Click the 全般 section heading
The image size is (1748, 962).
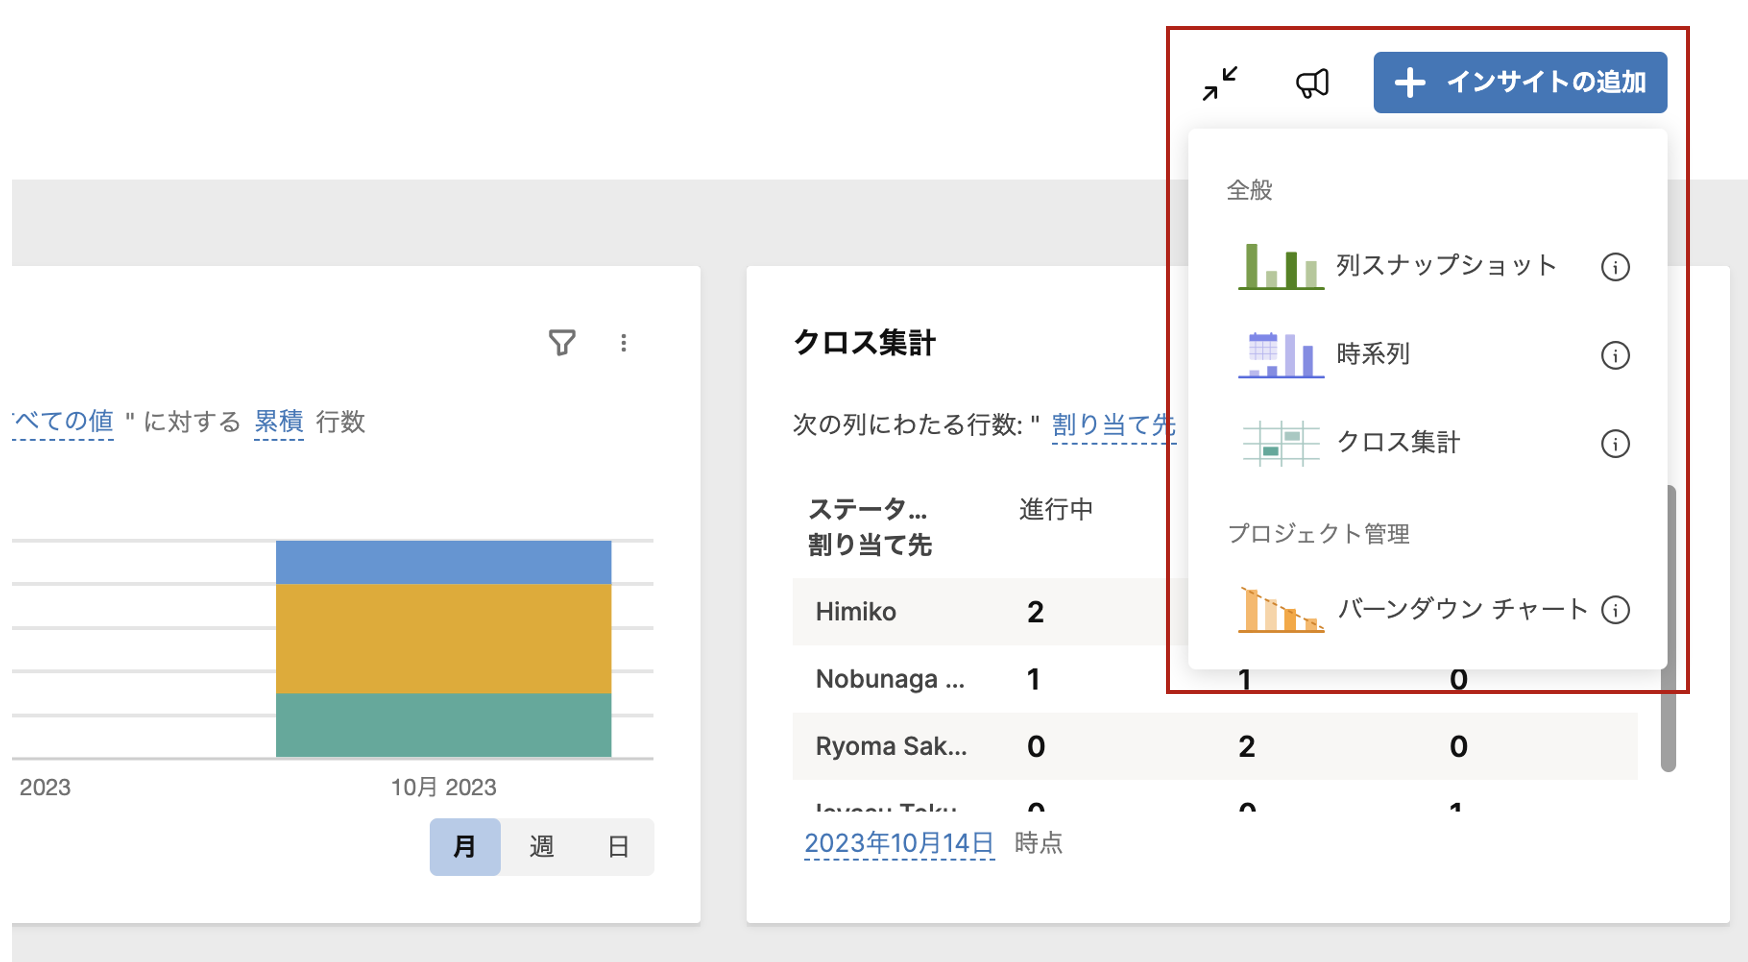(x=1249, y=190)
